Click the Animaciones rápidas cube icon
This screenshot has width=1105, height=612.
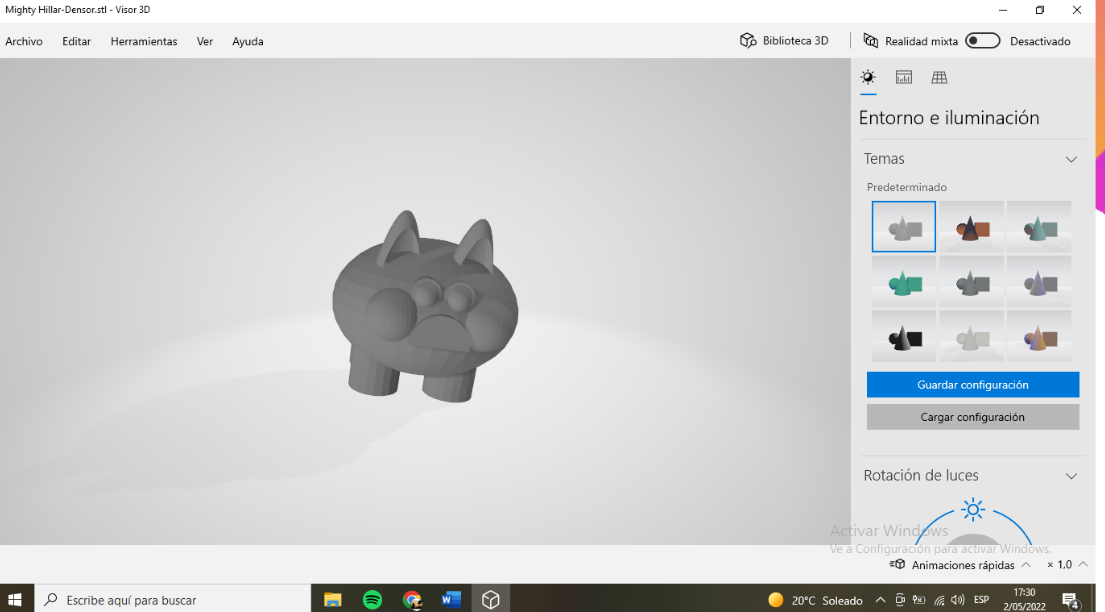click(900, 565)
